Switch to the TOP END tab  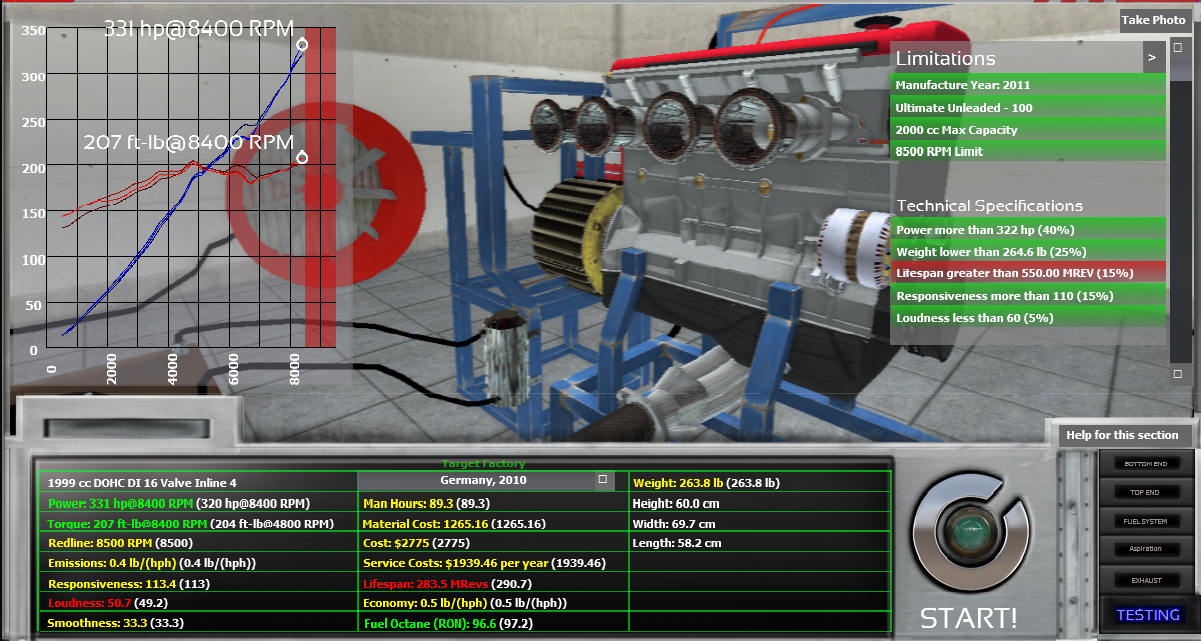point(1145,493)
